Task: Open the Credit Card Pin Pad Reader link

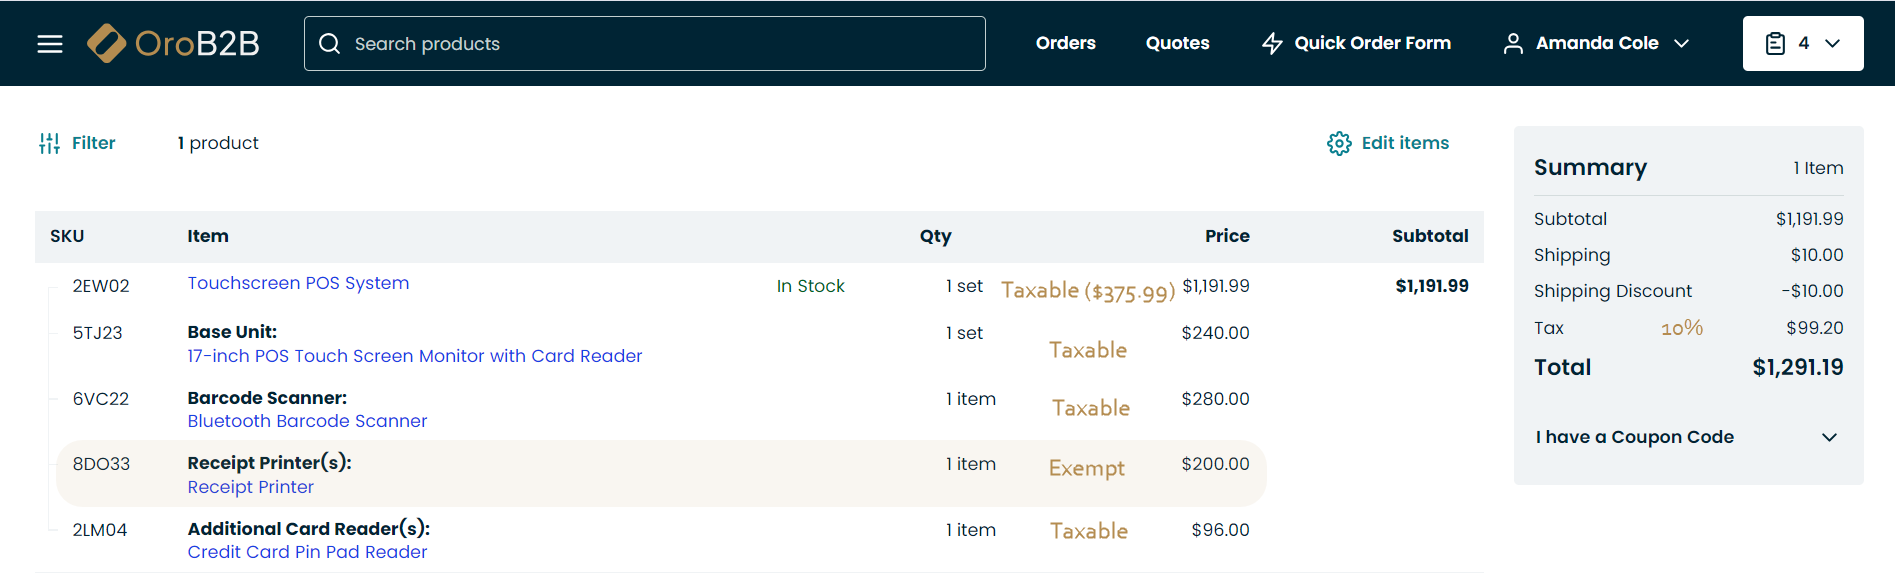Action: click(x=307, y=552)
